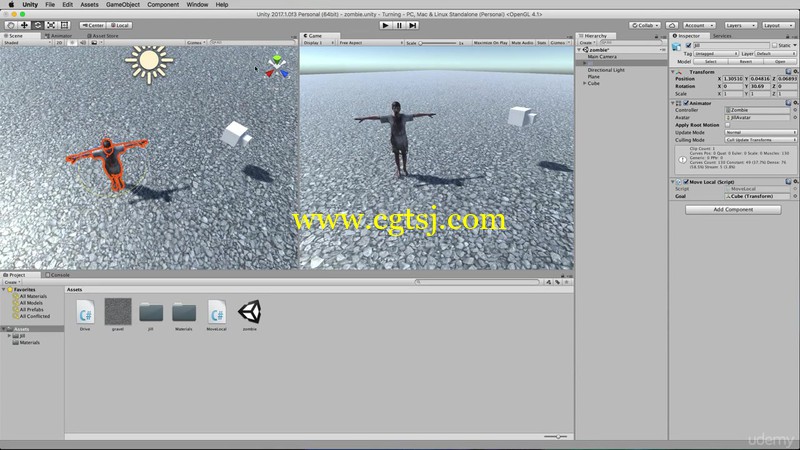The width and height of the screenshot is (800, 450).
Task: Open Animator component help book icon
Action: (x=789, y=103)
